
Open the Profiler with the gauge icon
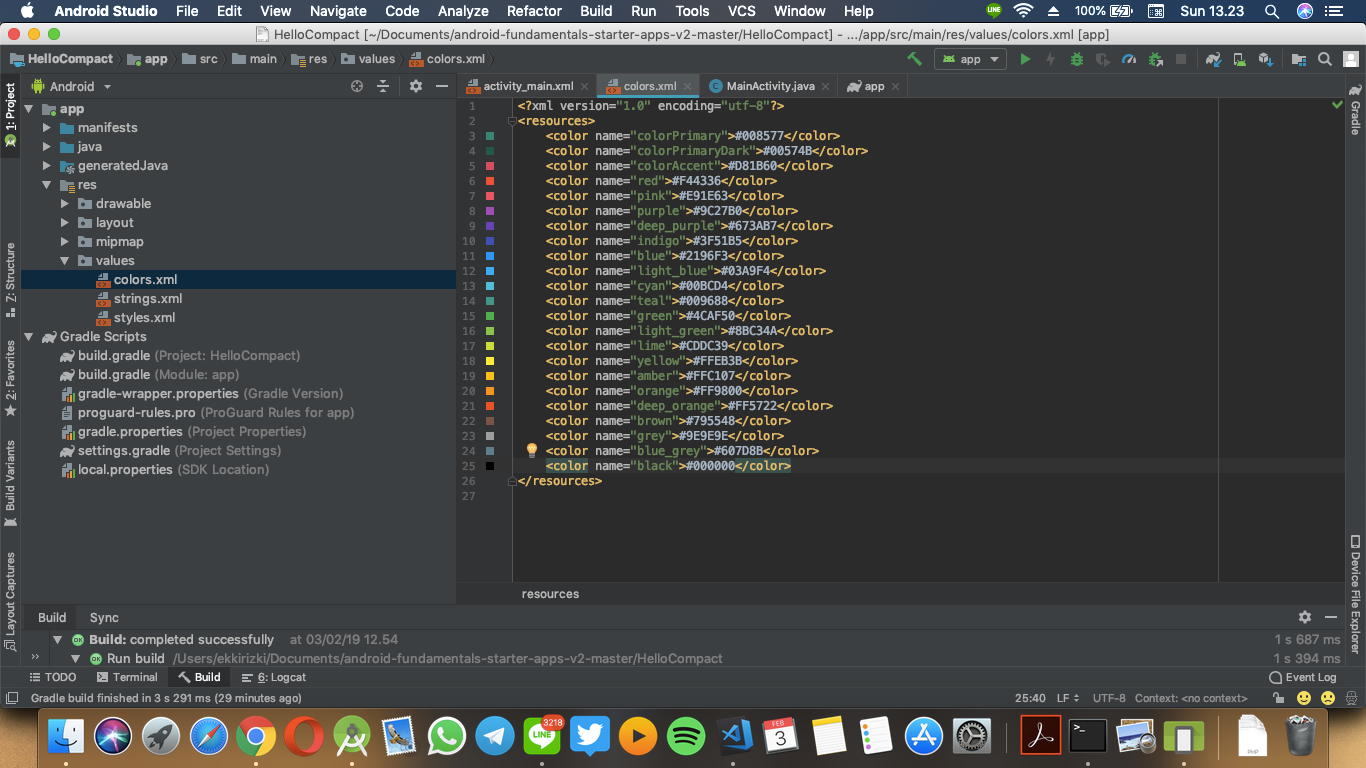point(1129,58)
